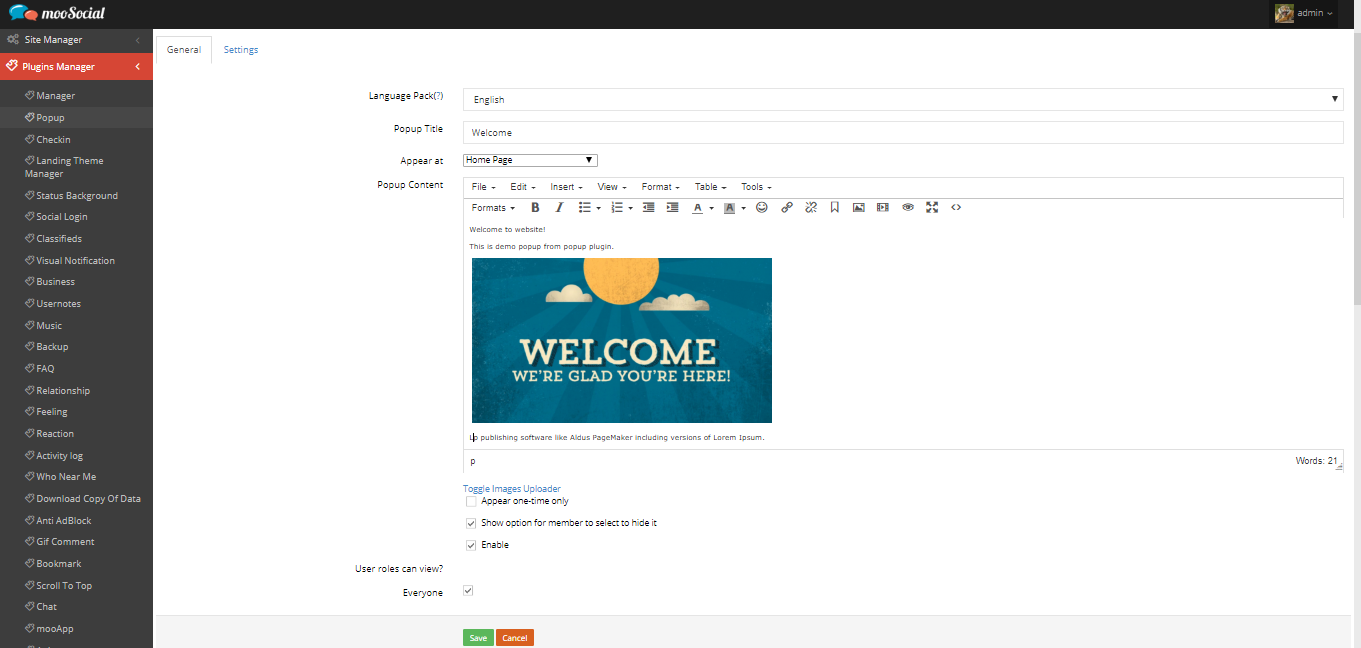
Task: Select the General tab
Action: (184, 50)
